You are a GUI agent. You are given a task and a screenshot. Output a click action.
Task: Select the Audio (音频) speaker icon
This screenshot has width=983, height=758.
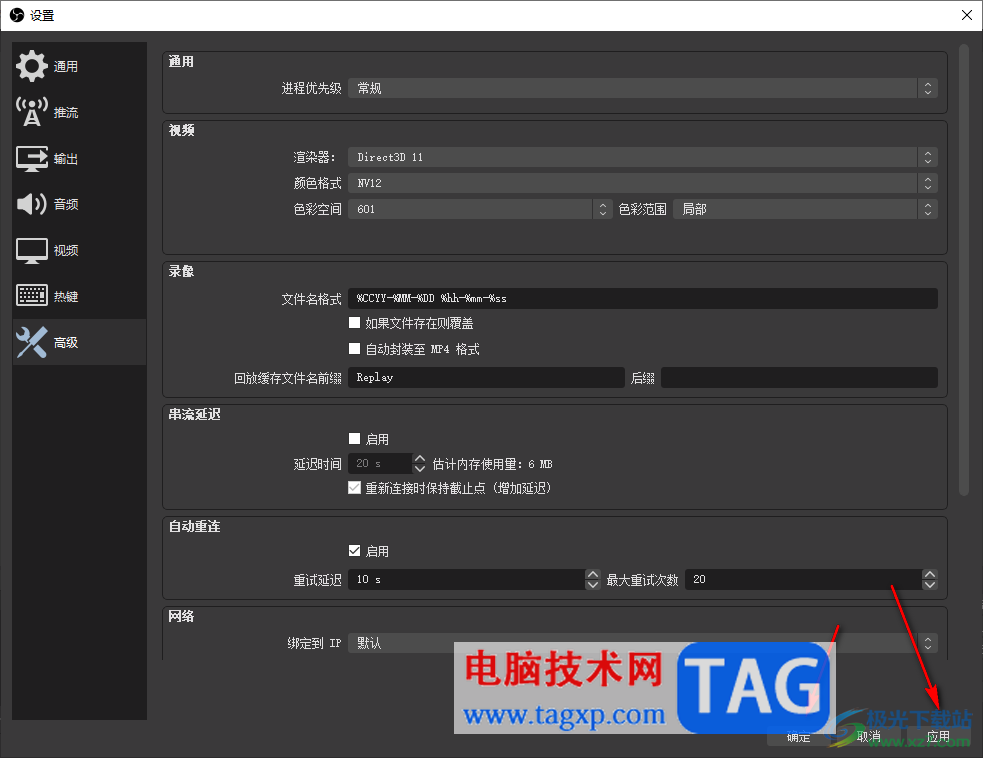click(x=31, y=204)
